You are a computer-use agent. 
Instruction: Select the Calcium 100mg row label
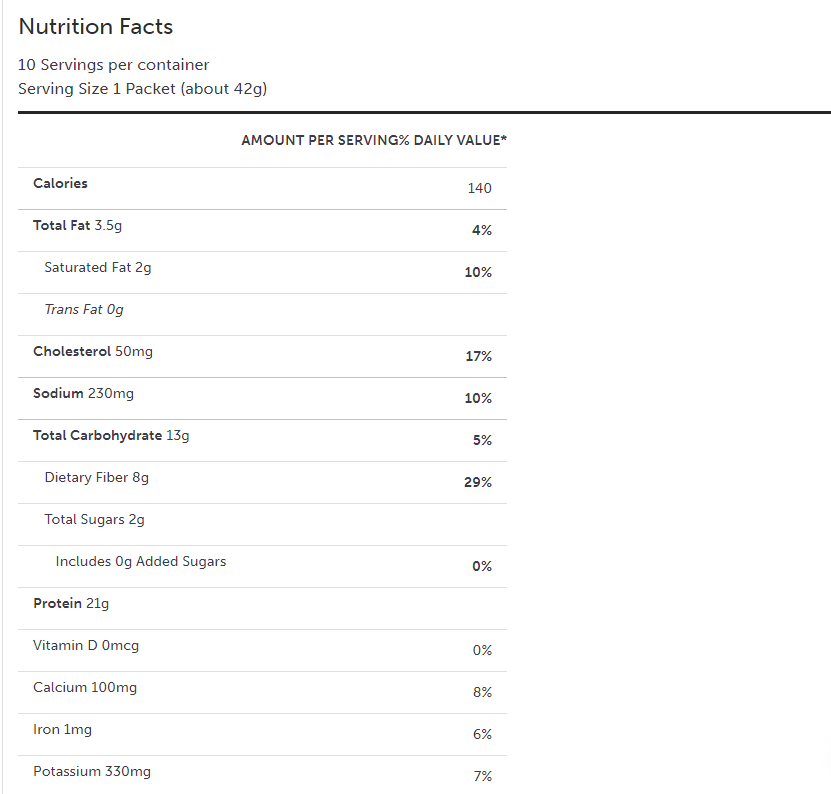click(x=85, y=687)
